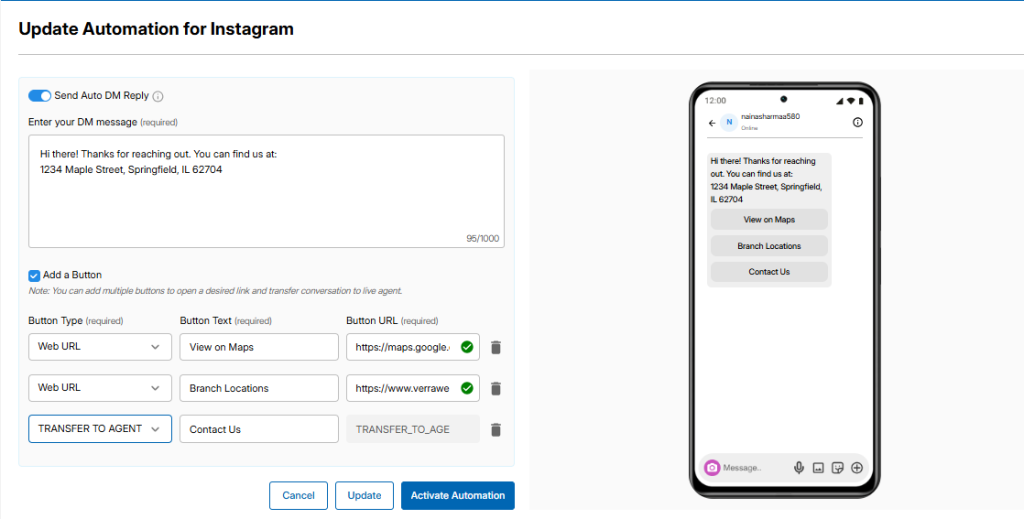Click inside the DM message text area
Screen dimensions: 1024x519
pos(266,191)
